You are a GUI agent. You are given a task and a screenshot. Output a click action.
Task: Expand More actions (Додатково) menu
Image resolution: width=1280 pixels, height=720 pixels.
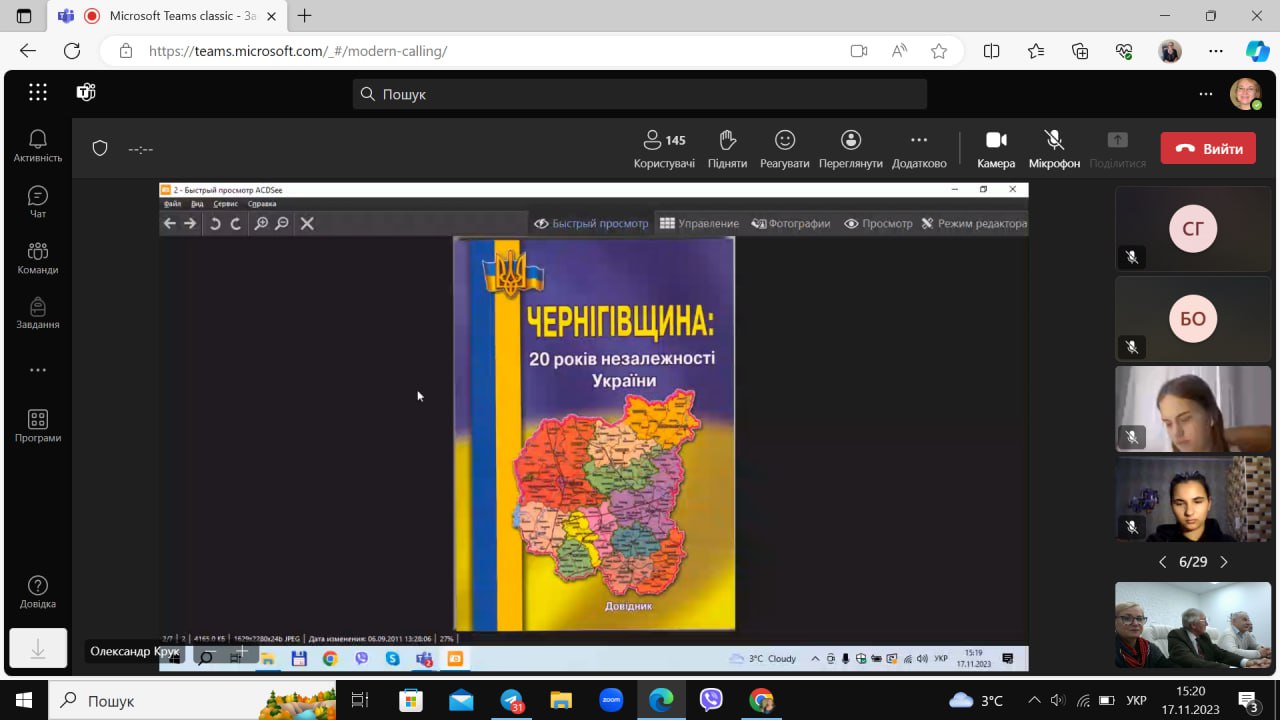coord(919,148)
